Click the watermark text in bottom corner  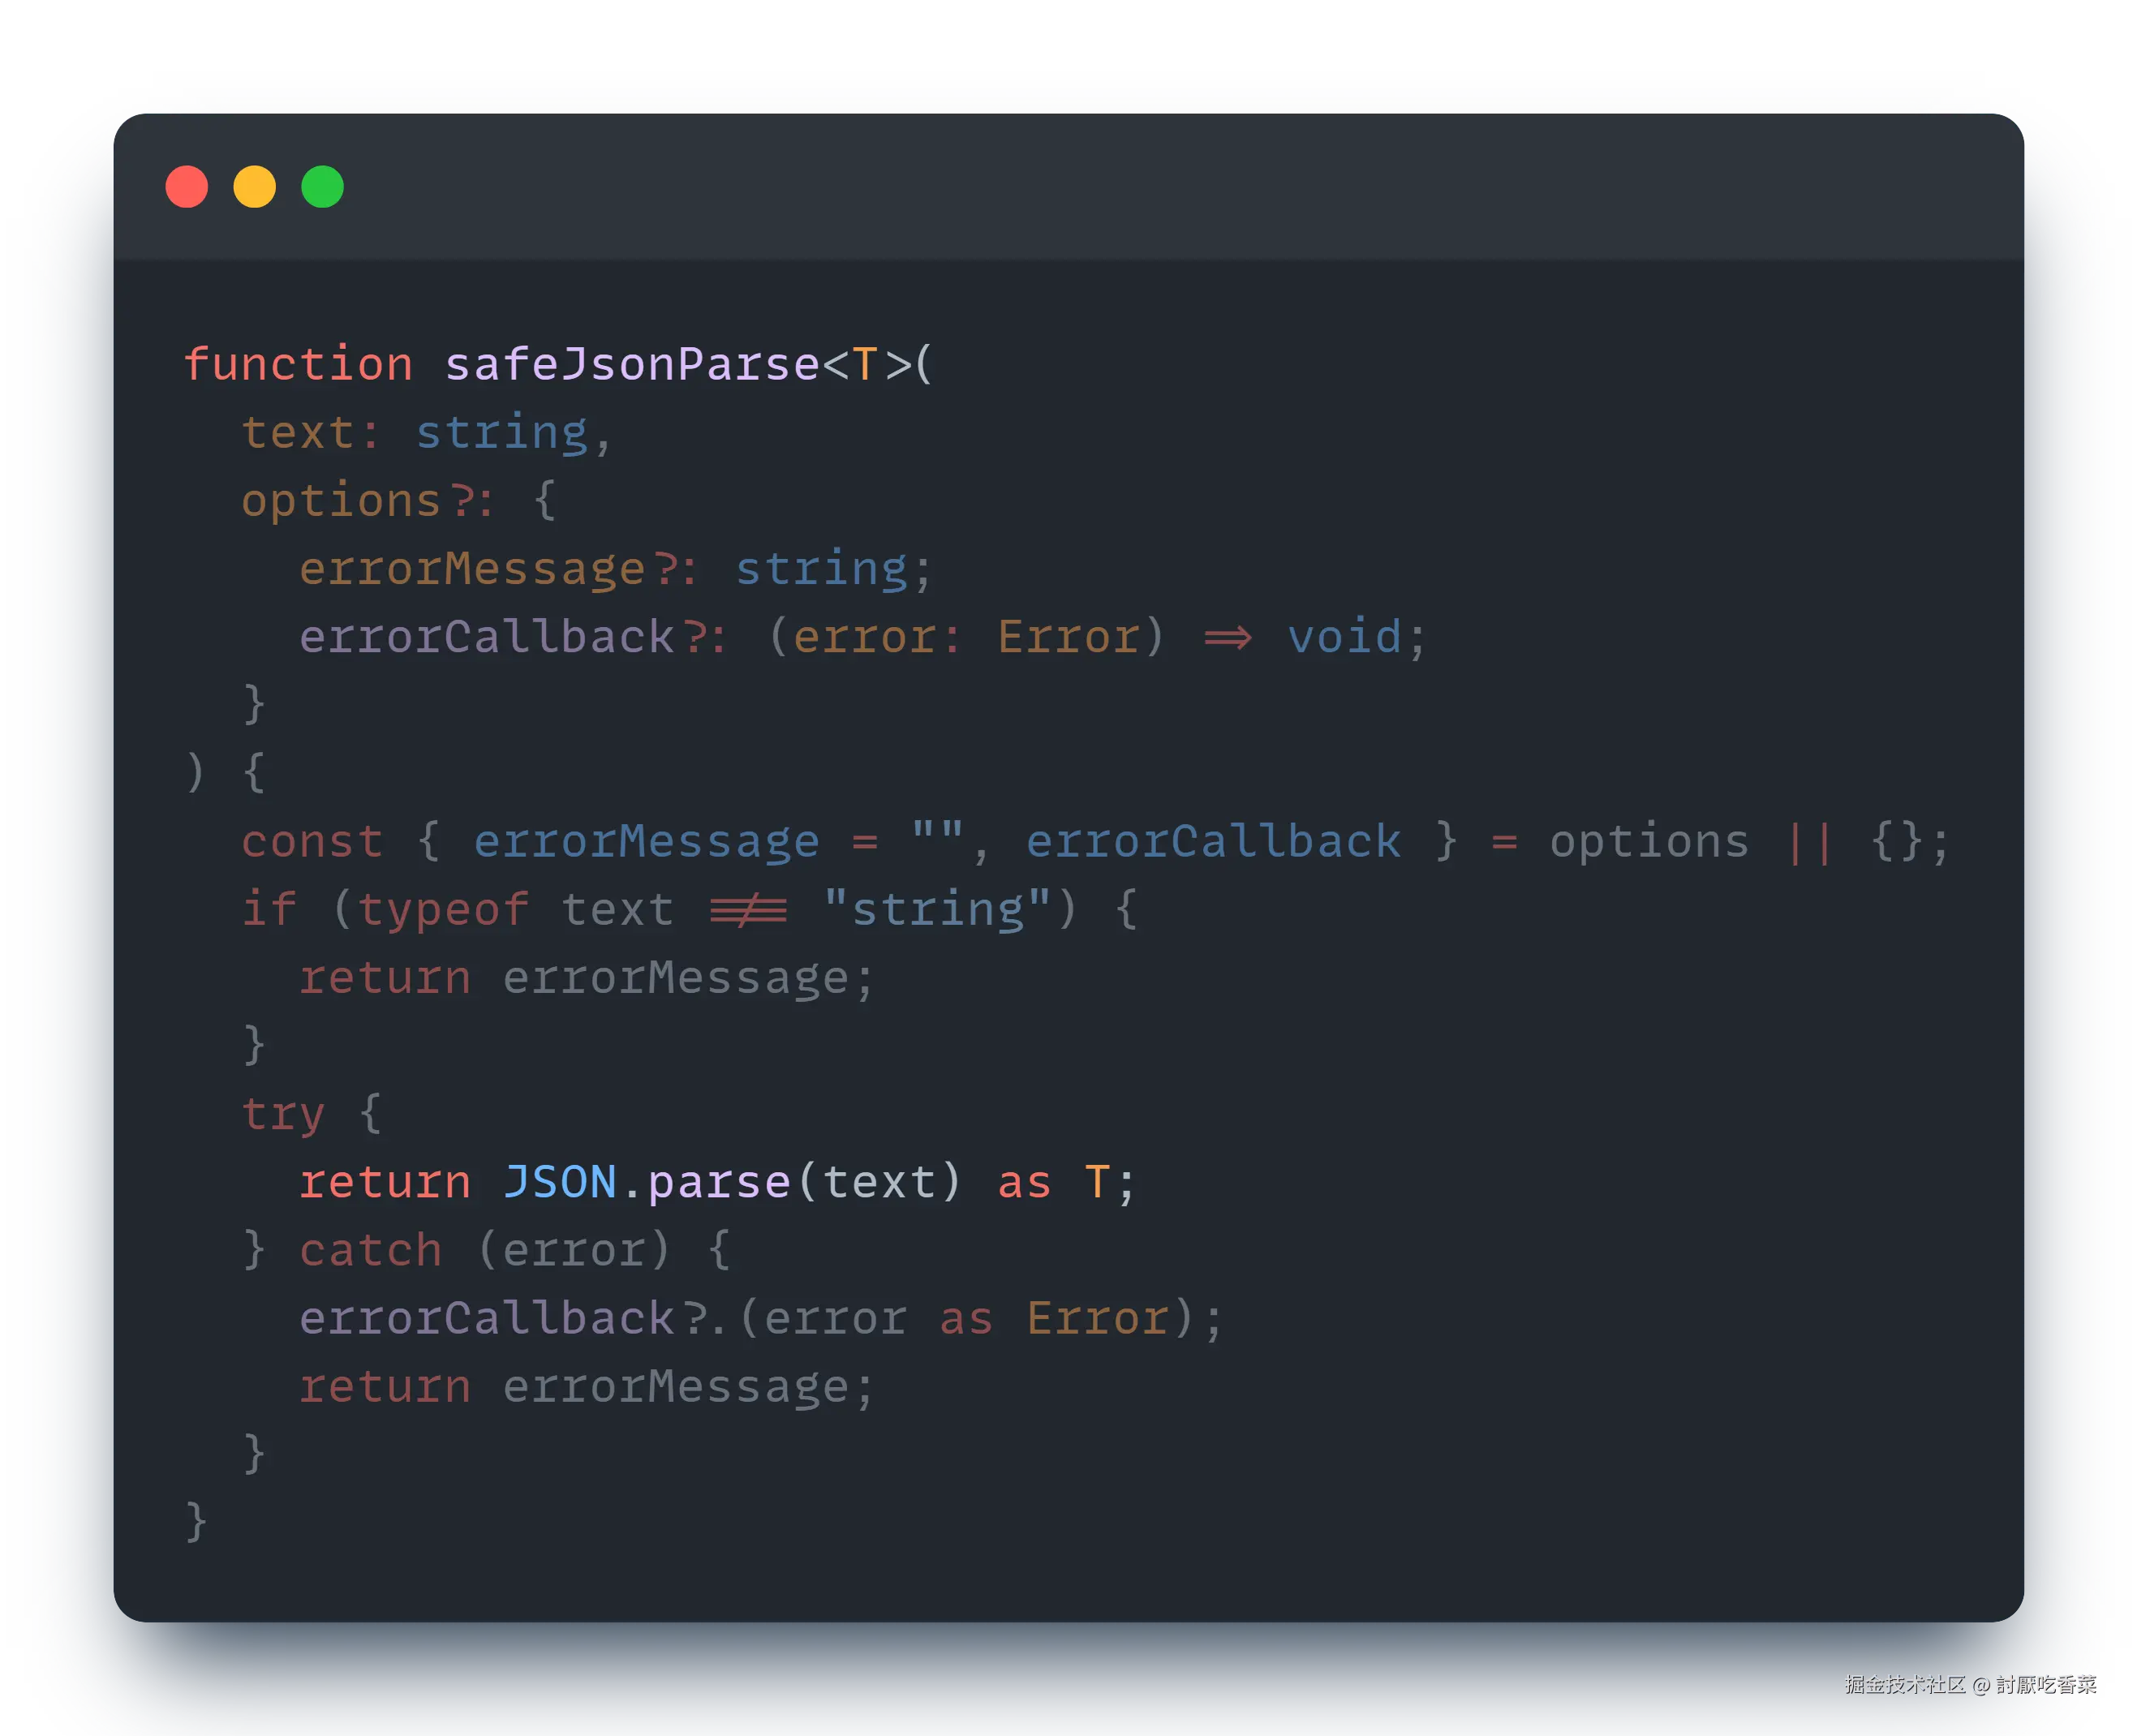1968,1684
